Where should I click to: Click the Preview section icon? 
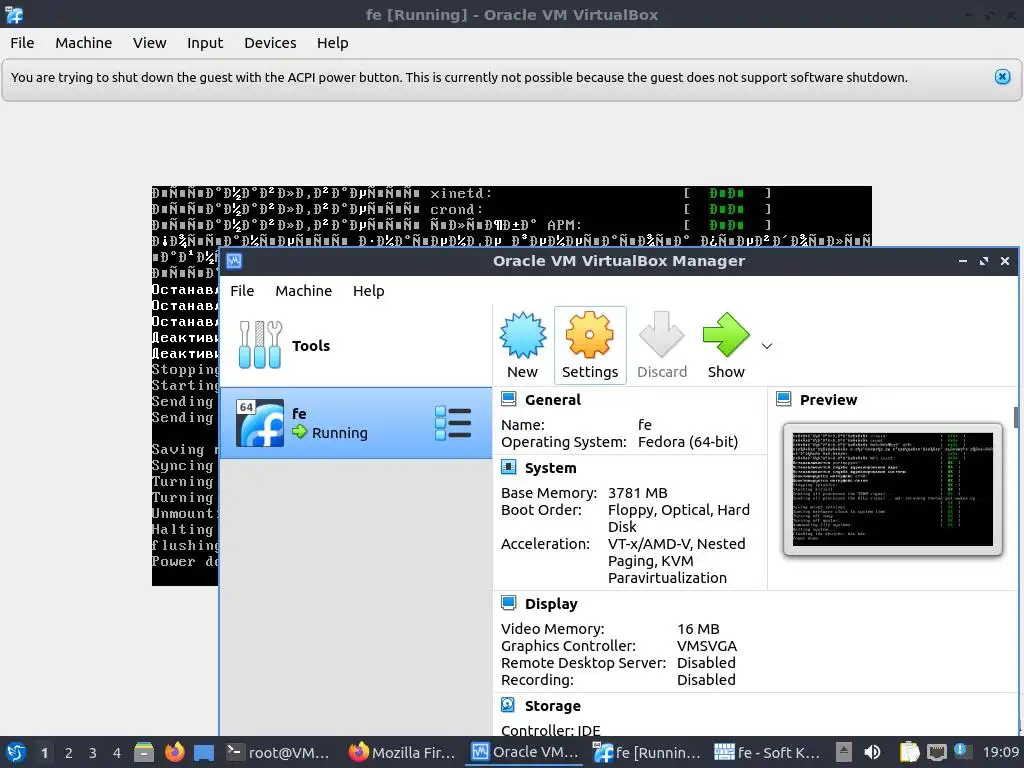784,399
